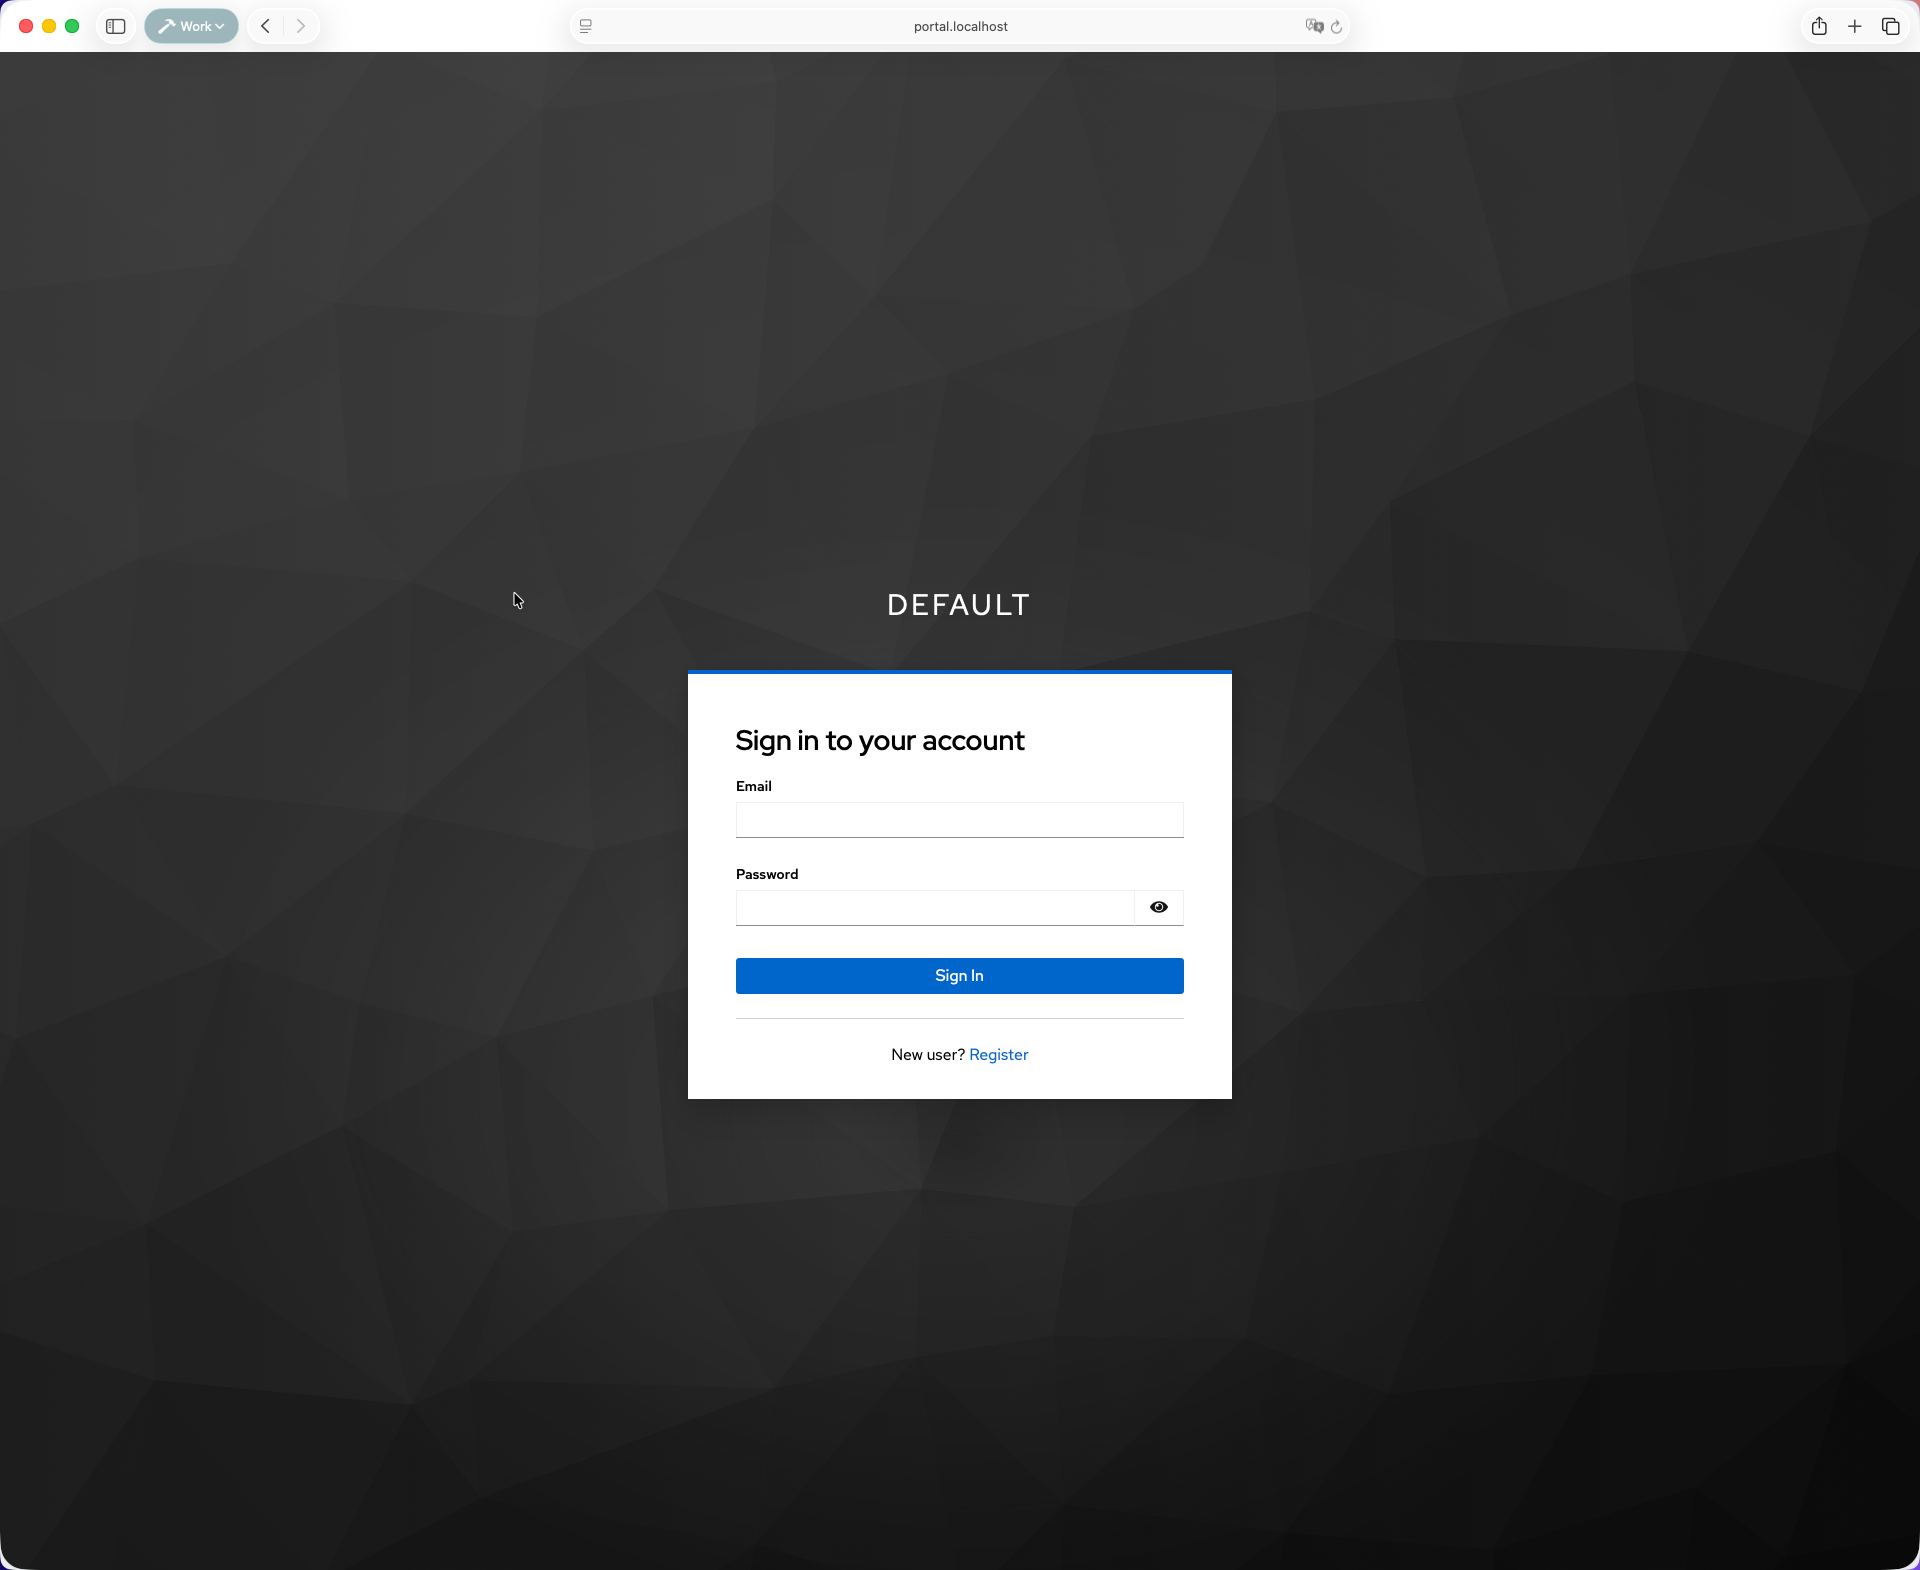Image resolution: width=1920 pixels, height=1570 pixels.
Task: Click inside the Password input field
Action: pos(935,908)
